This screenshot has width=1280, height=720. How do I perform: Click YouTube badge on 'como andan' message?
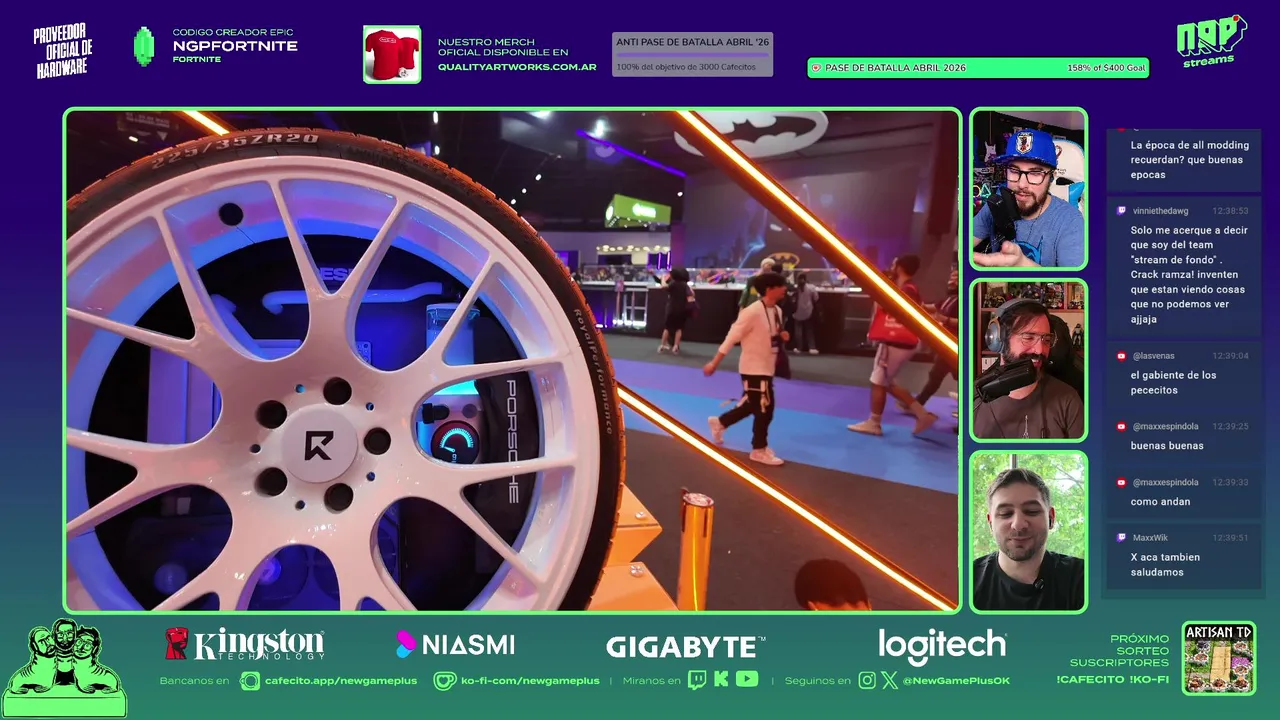(1121, 483)
